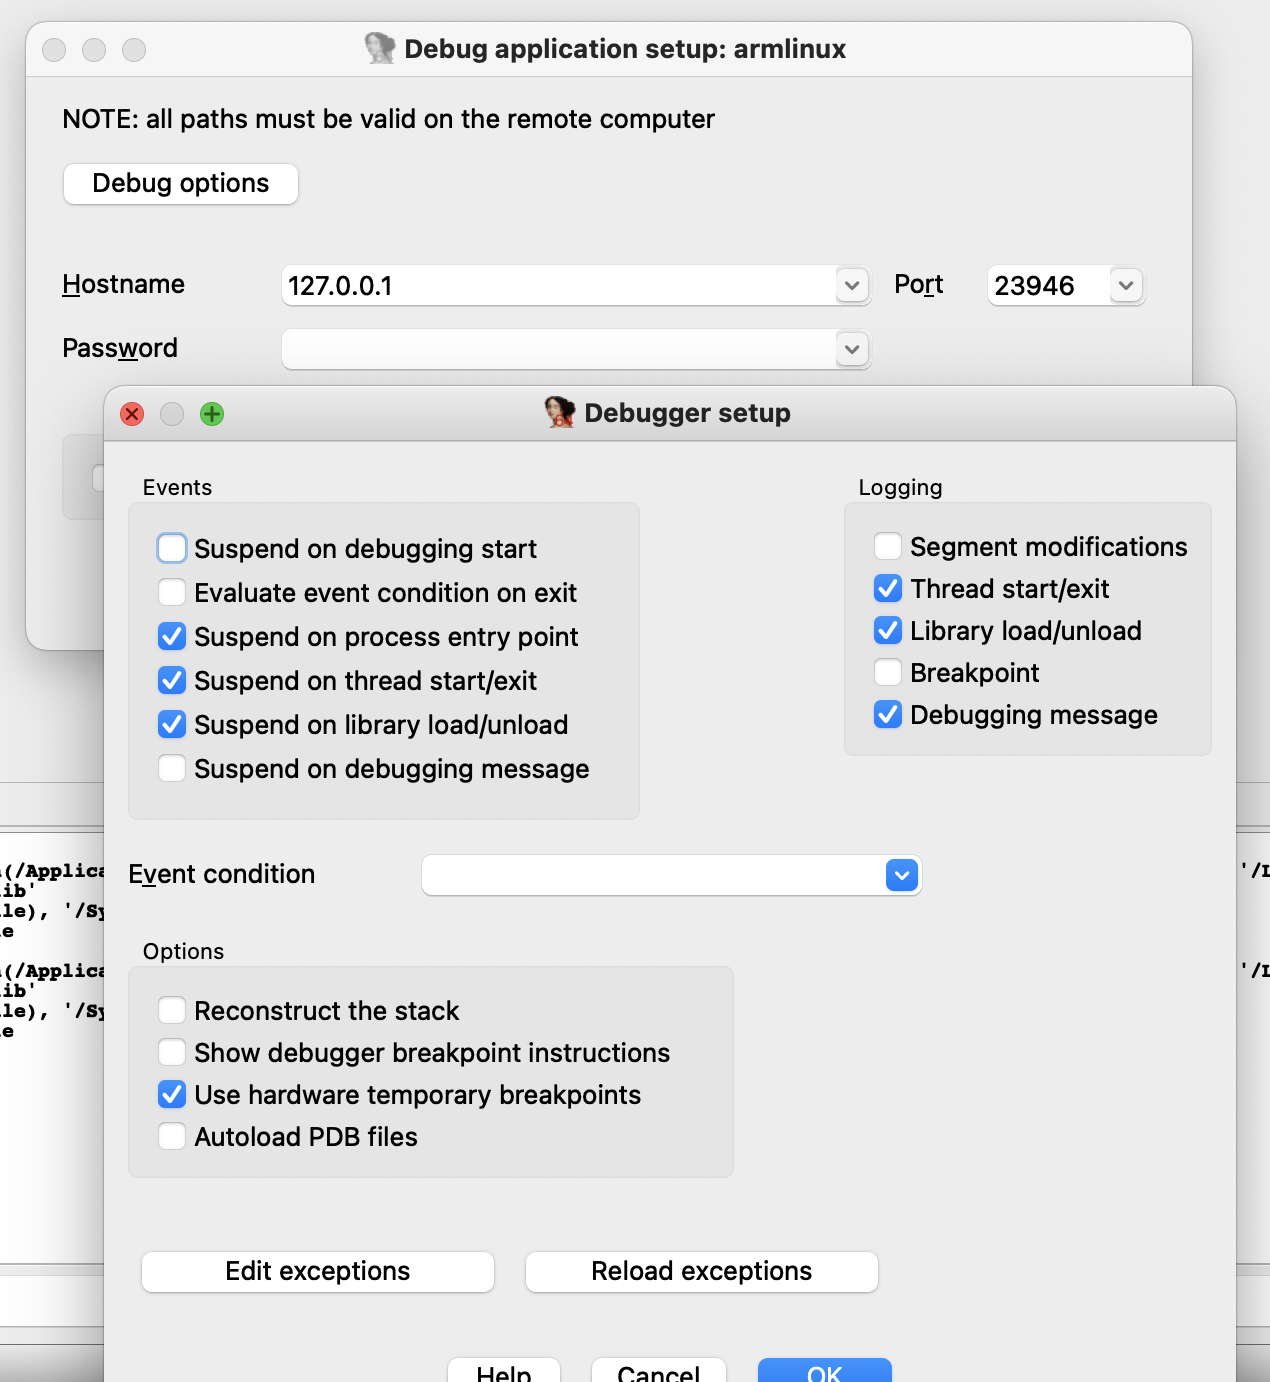Open the Hostname dropdown arrow
1270x1382 pixels.
tap(851, 285)
